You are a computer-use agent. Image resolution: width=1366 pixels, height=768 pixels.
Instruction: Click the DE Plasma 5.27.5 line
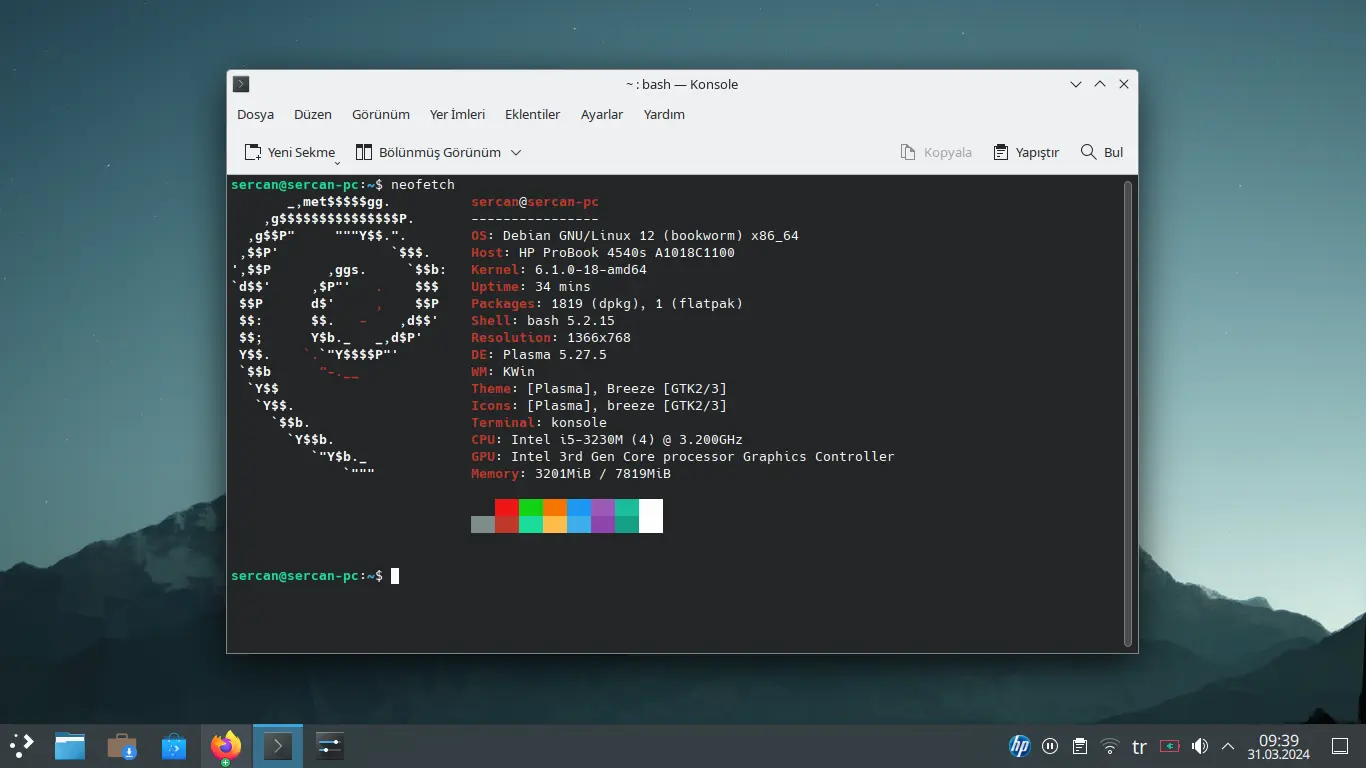[539, 355]
